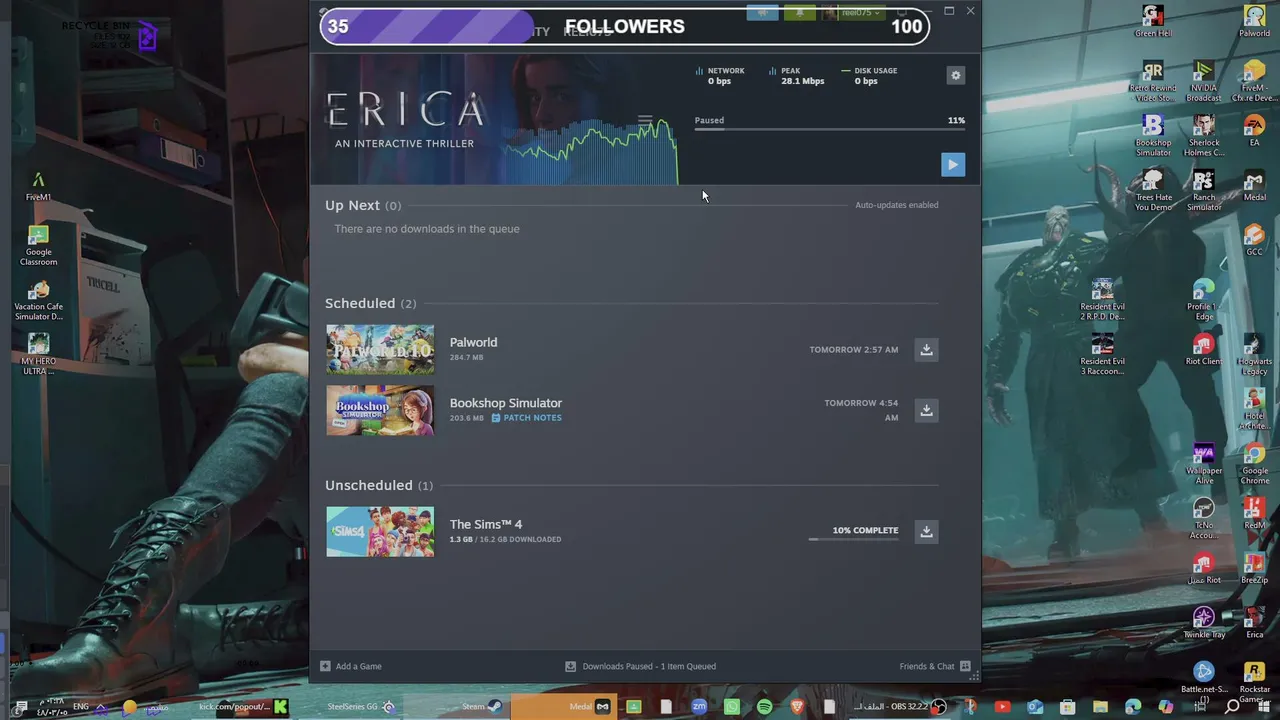Open the Downloads Paused status
This screenshot has height=720, width=1280.
(x=640, y=666)
